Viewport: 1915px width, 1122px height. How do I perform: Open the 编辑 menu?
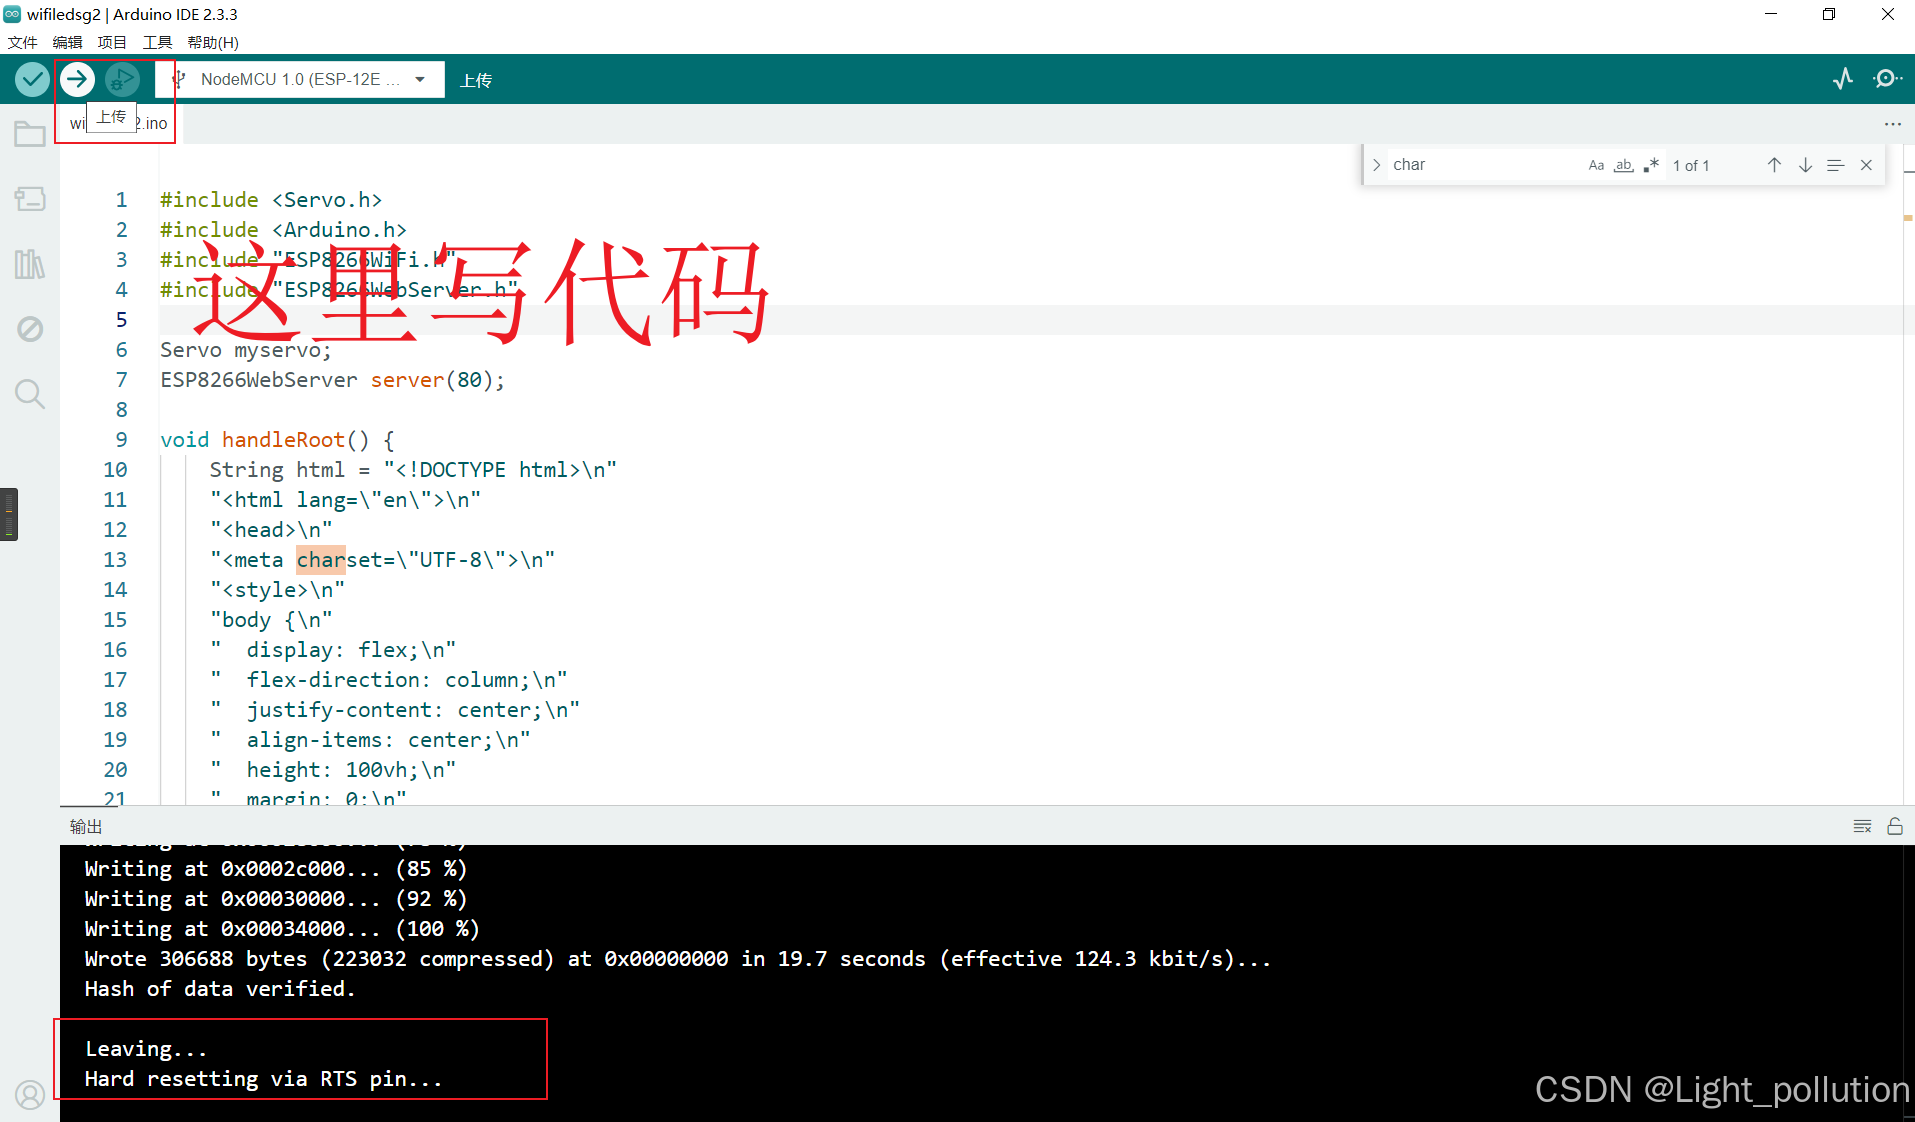point(67,42)
